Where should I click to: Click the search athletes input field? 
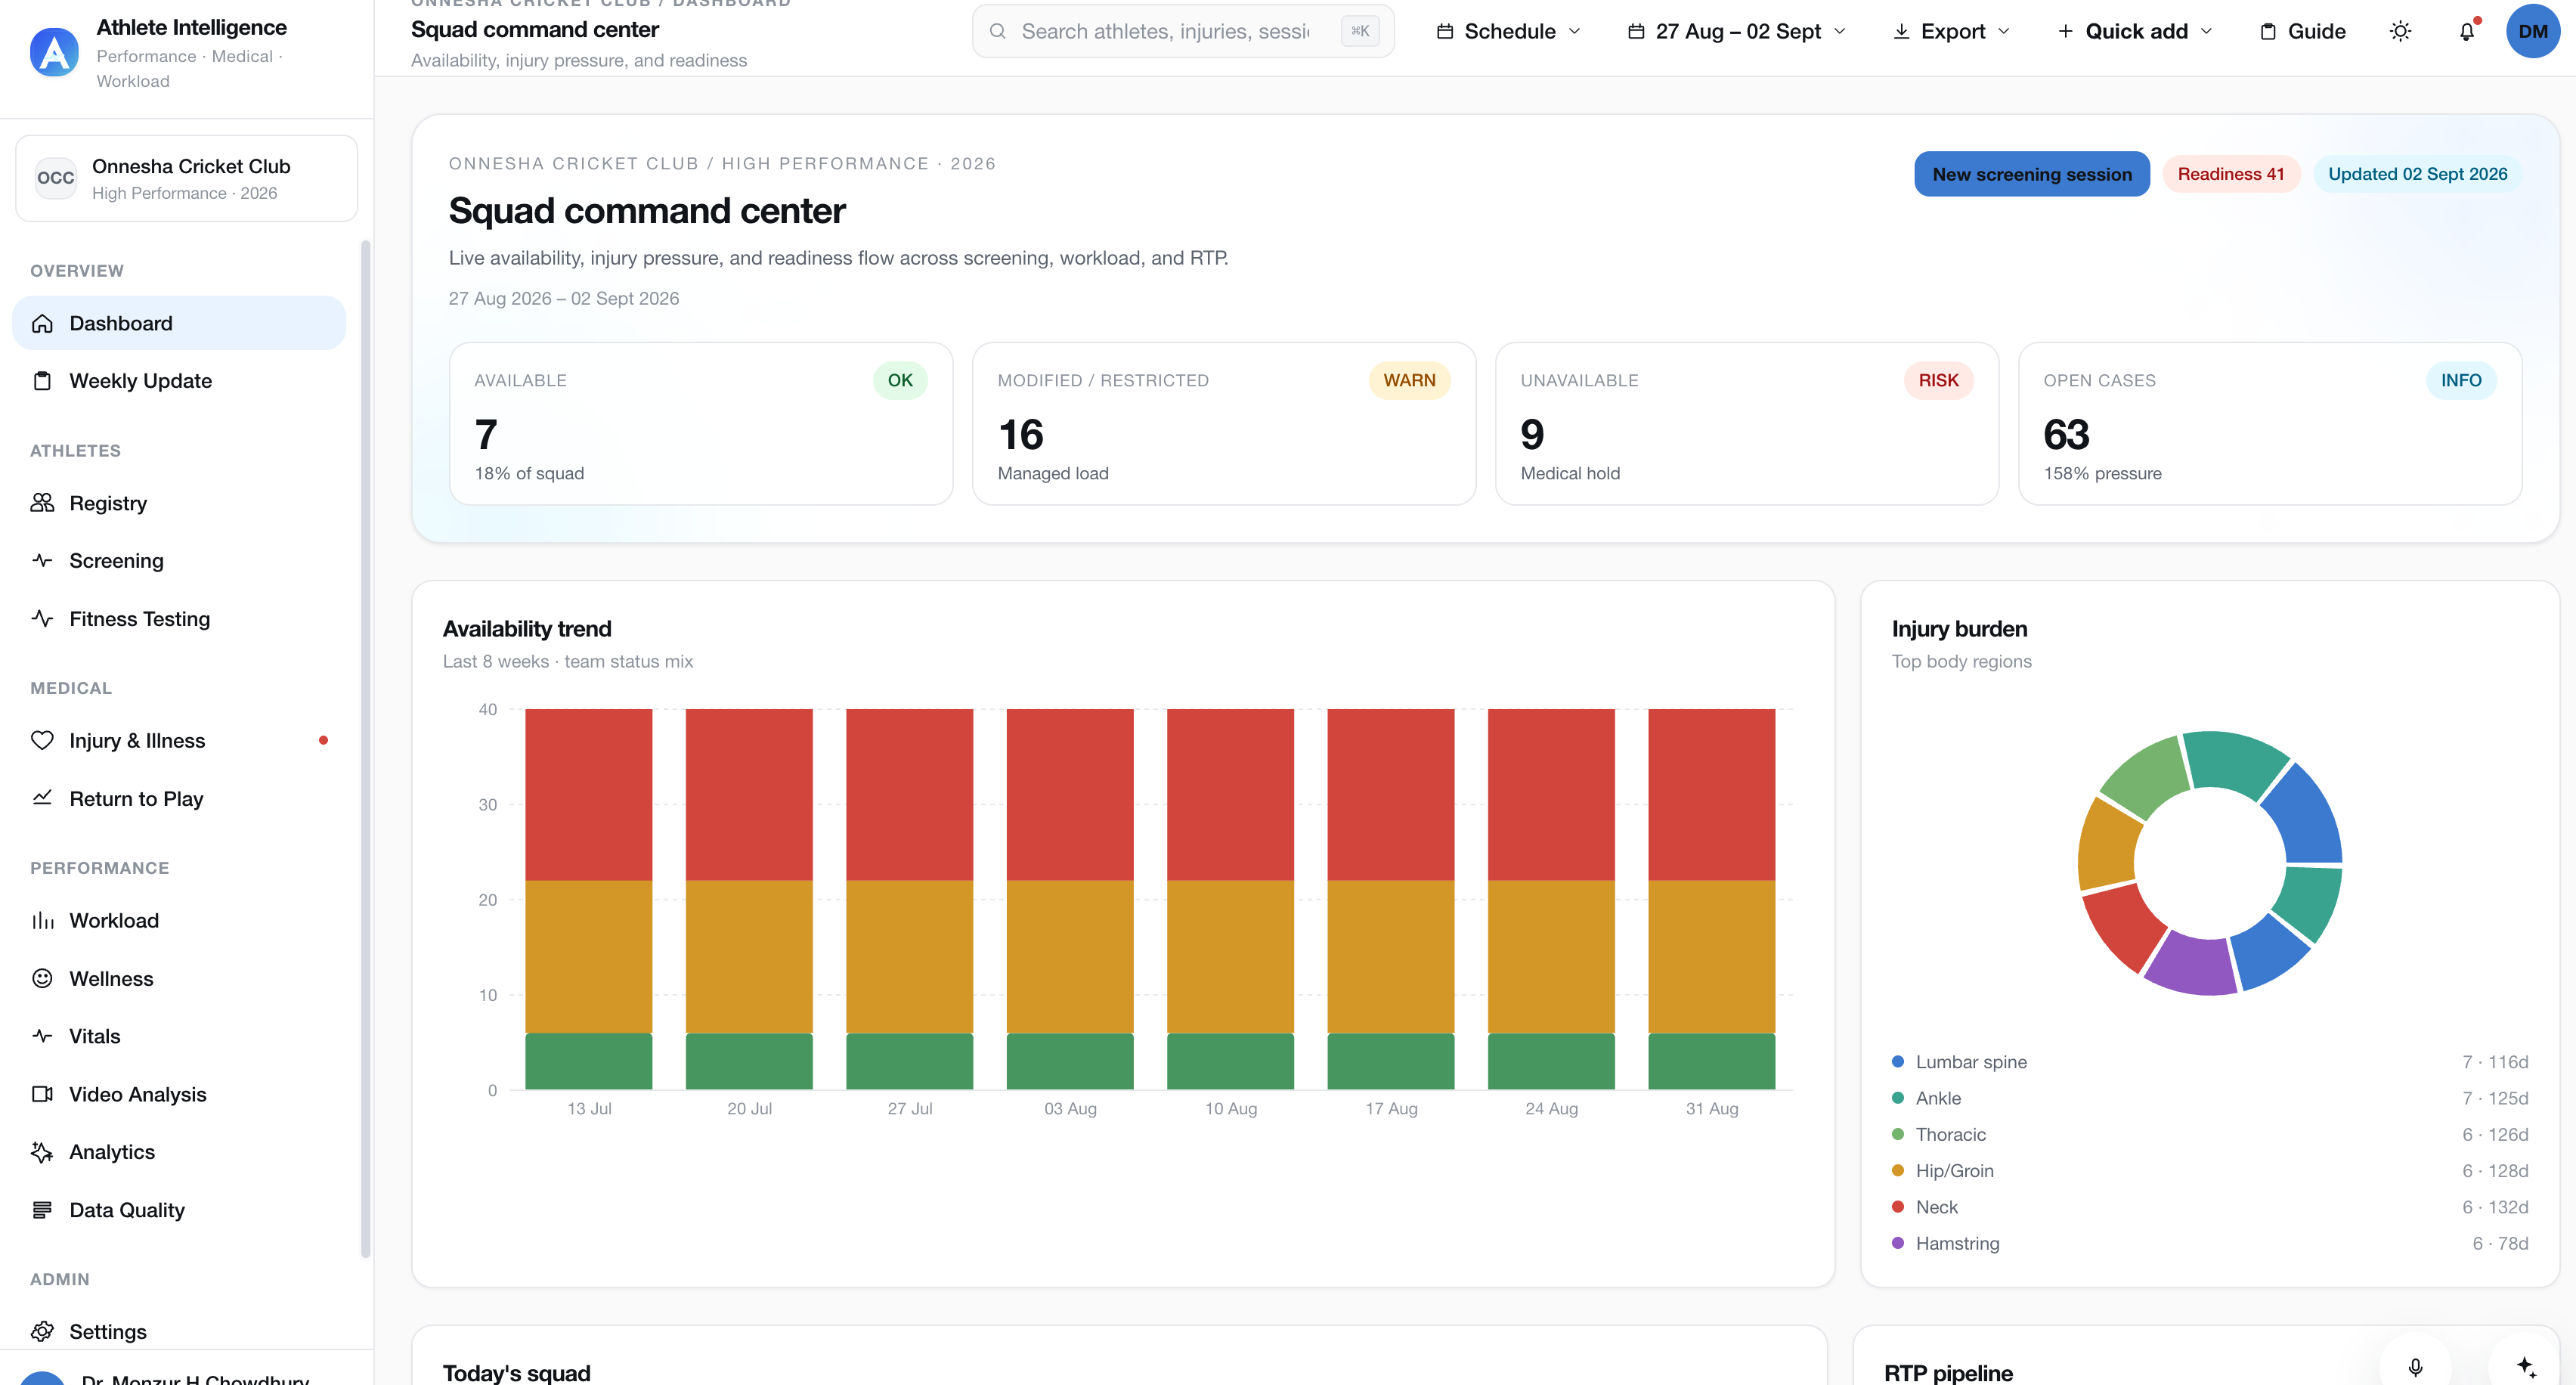[x=1183, y=31]
